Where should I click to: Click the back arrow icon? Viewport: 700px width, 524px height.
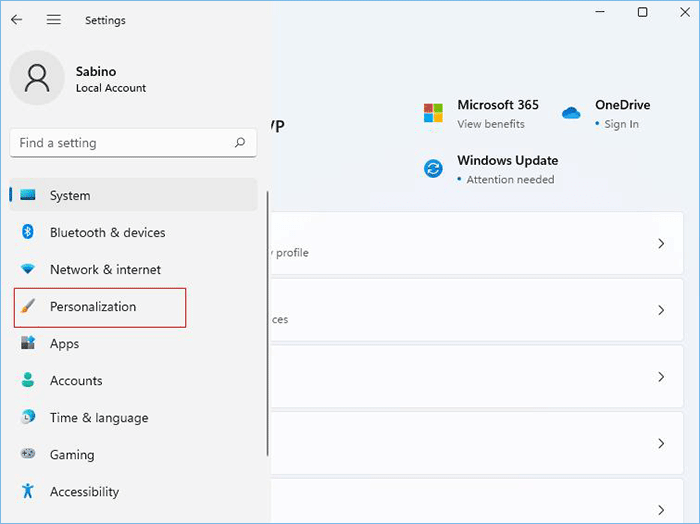pos(17,20)
